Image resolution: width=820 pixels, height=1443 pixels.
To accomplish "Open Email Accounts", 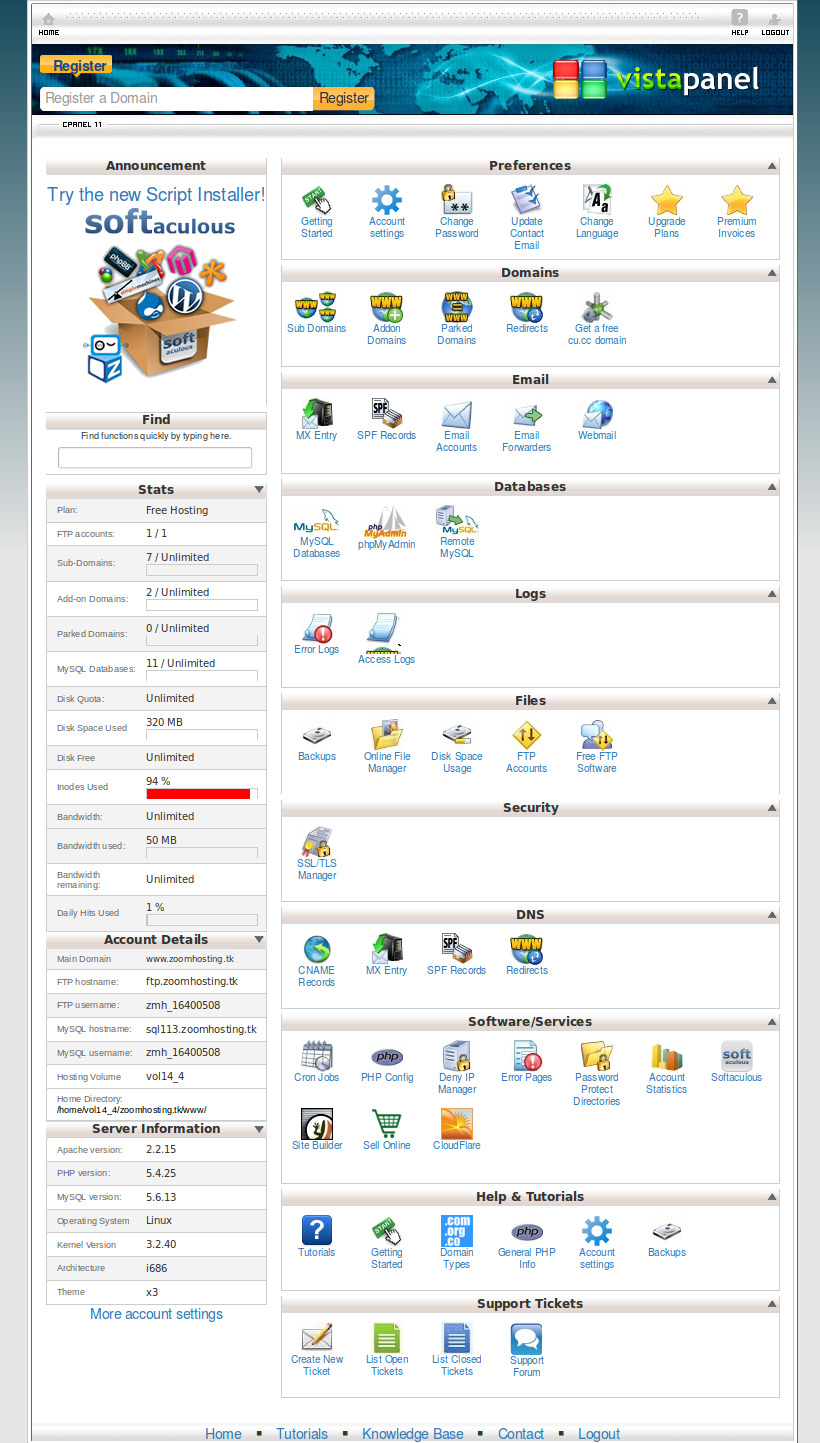I will point(457,426).
